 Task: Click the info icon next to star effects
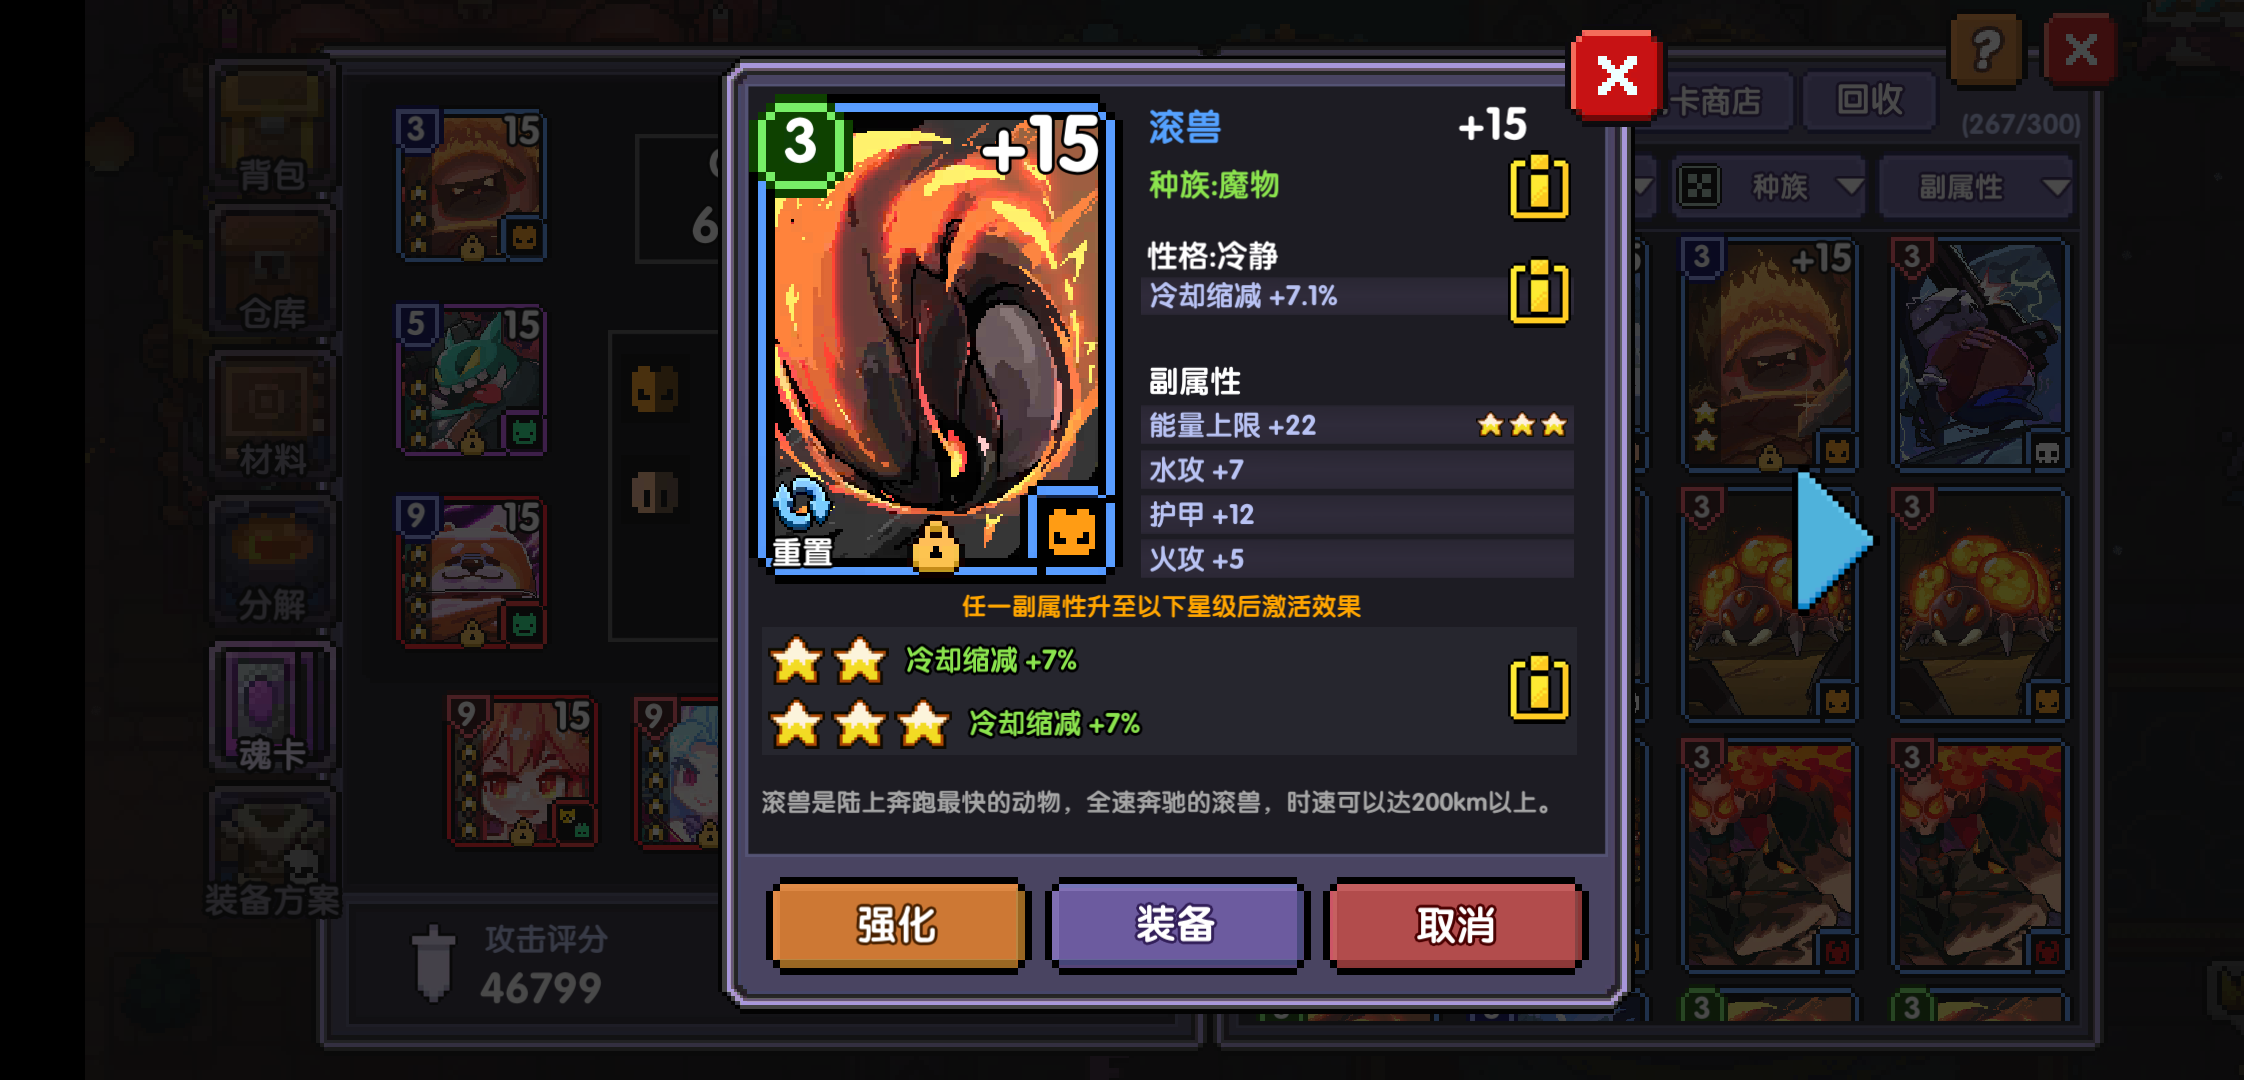pos(1538,688)
